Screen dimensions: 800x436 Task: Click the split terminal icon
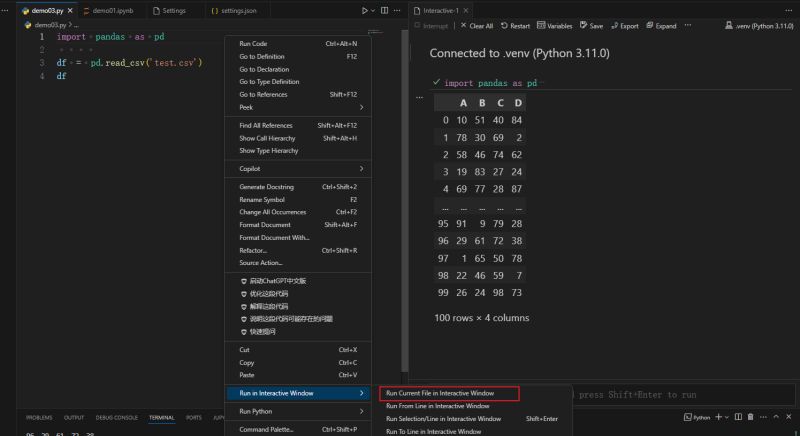[738, 417]
